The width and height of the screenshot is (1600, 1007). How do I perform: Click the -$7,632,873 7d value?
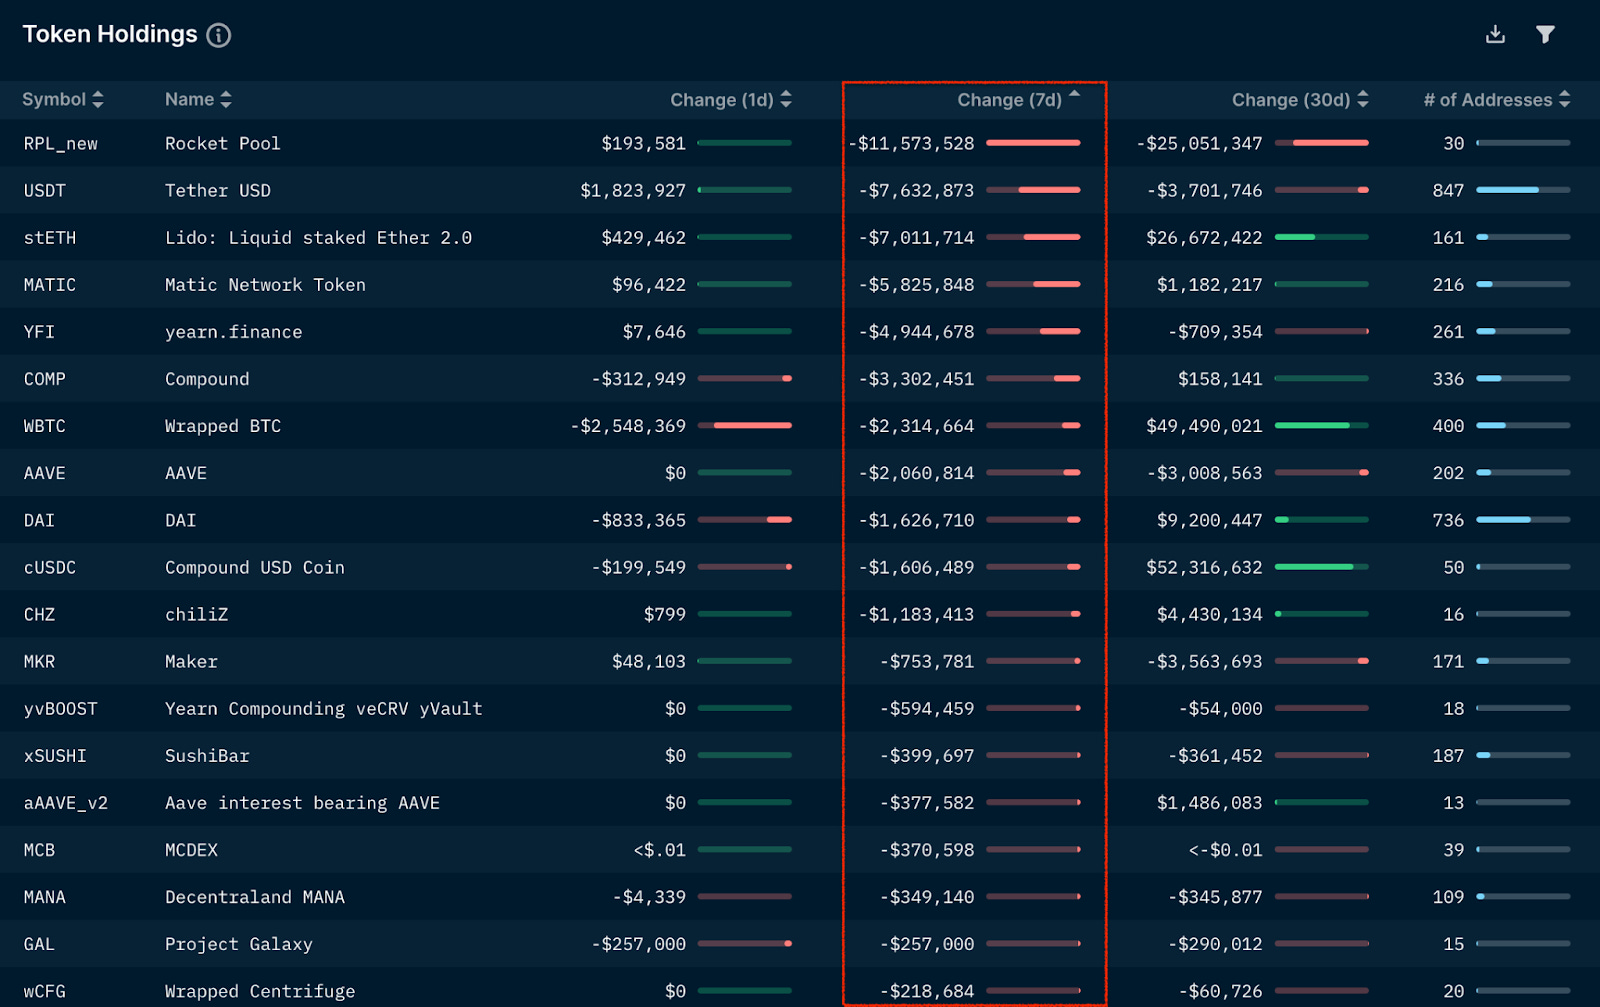pos(916,191)
